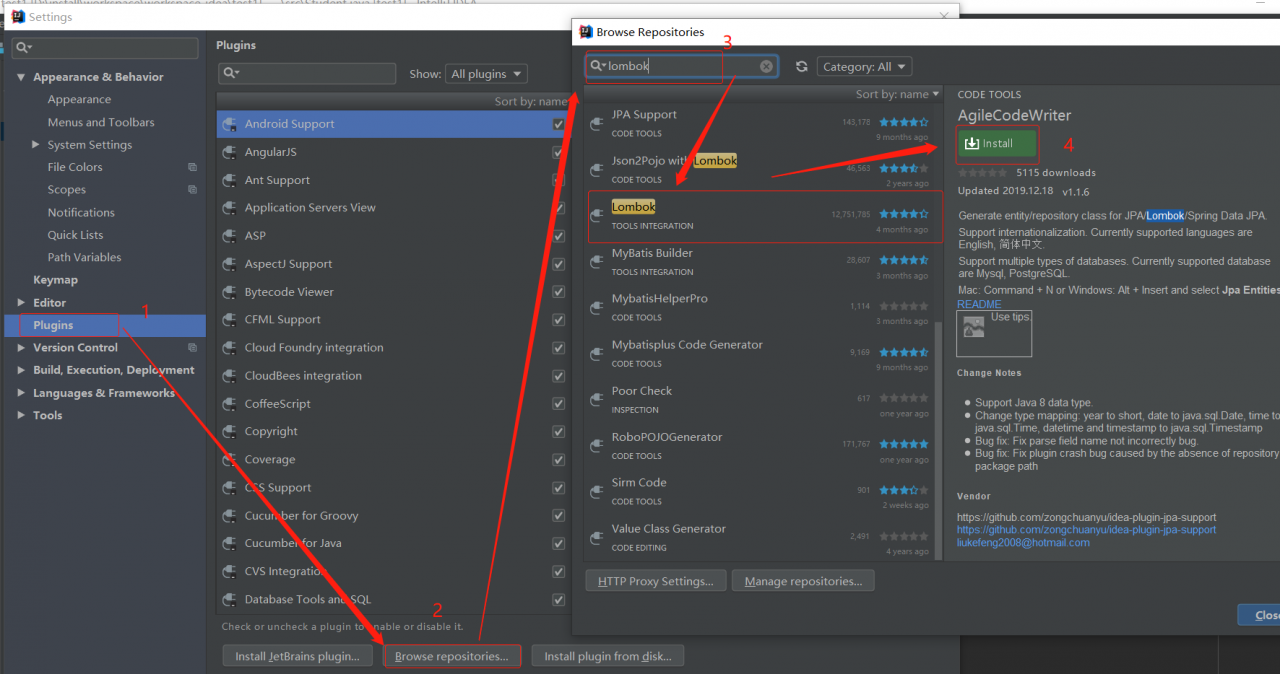Open Sort by name in Browse Repositories
1280x674 pixels.
coord(897,94)
